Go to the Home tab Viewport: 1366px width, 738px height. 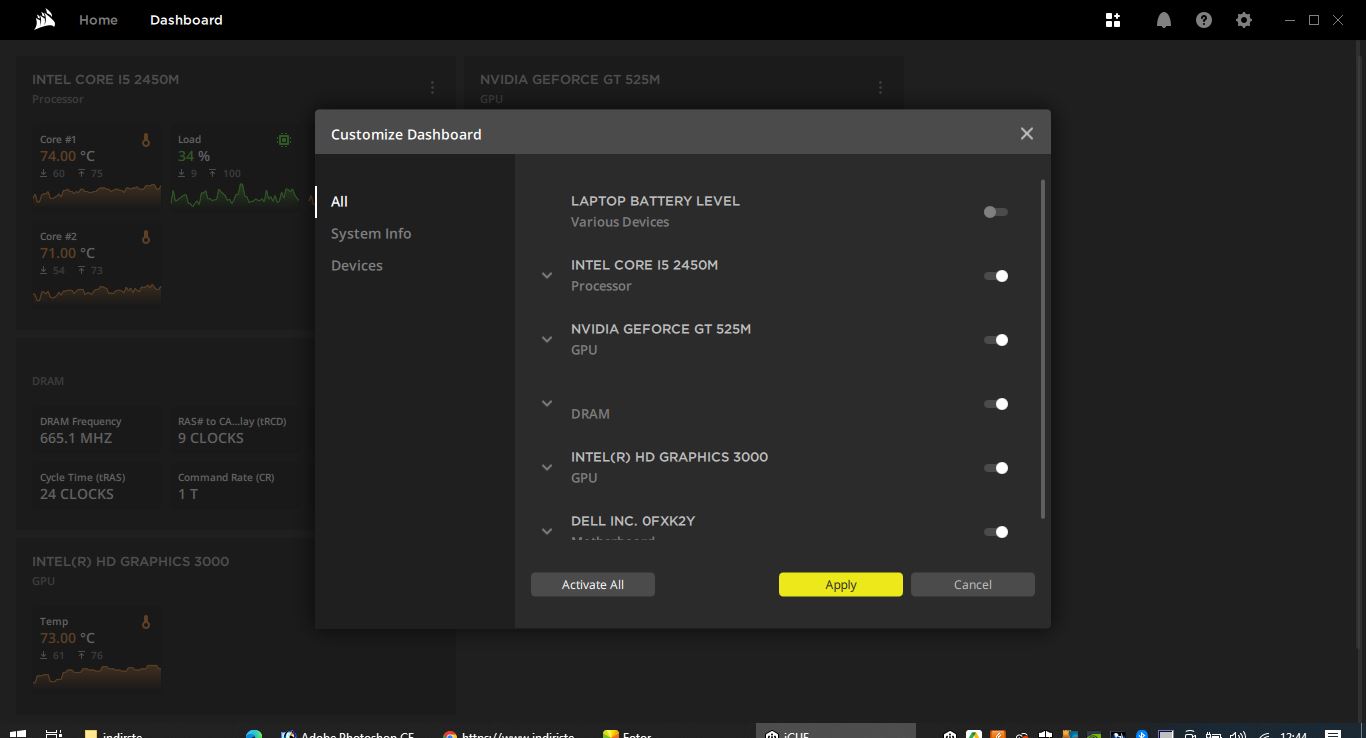click(98, 20)
